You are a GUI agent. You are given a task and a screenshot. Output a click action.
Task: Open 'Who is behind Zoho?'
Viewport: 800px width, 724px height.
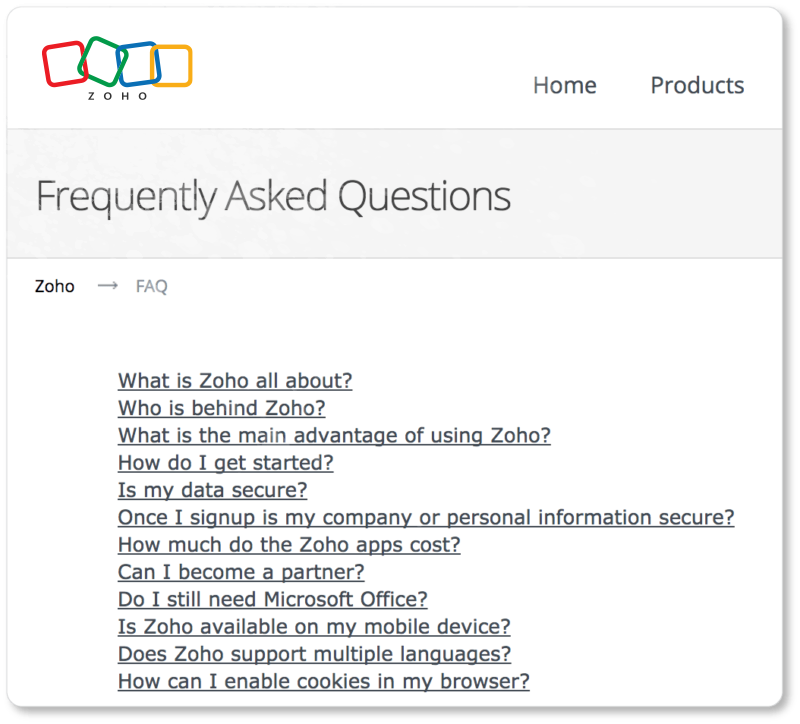(221, 408)
